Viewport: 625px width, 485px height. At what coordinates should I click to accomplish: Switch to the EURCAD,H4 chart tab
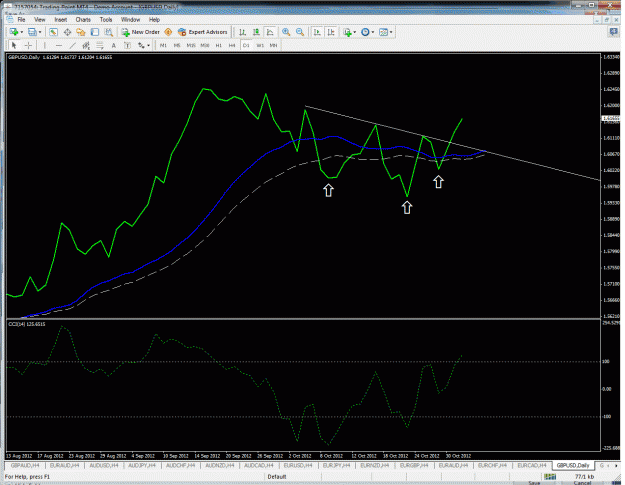tap(532, 465)
